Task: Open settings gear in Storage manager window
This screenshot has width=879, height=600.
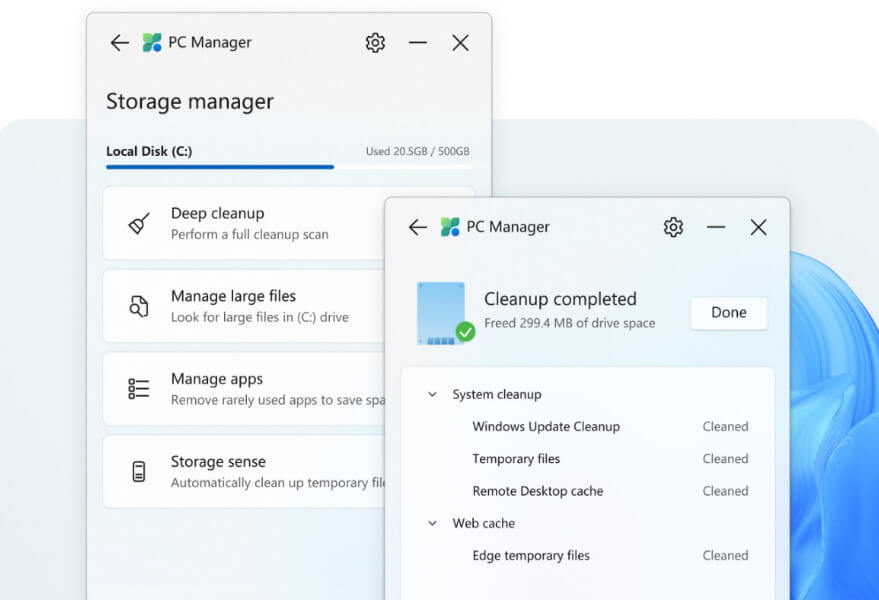Action: click(375, 43)
